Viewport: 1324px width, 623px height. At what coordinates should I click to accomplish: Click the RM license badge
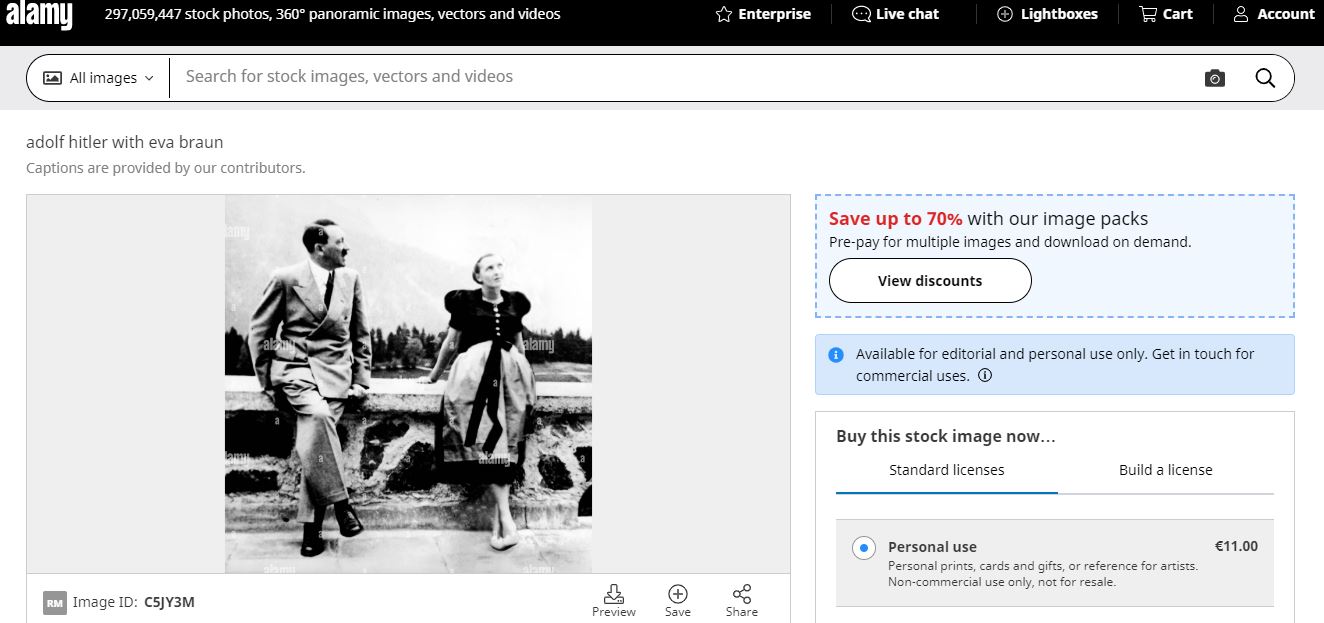[55, 602]
